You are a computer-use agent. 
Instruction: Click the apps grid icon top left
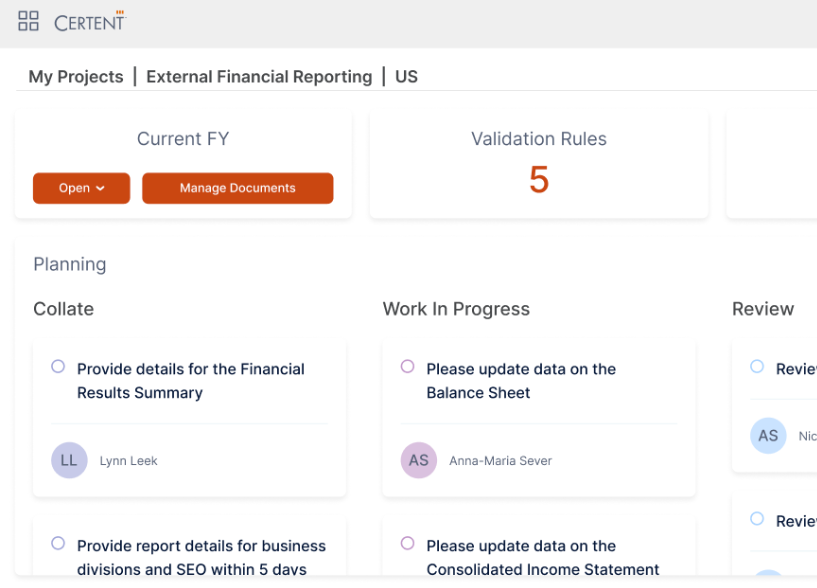click(28, 21)
